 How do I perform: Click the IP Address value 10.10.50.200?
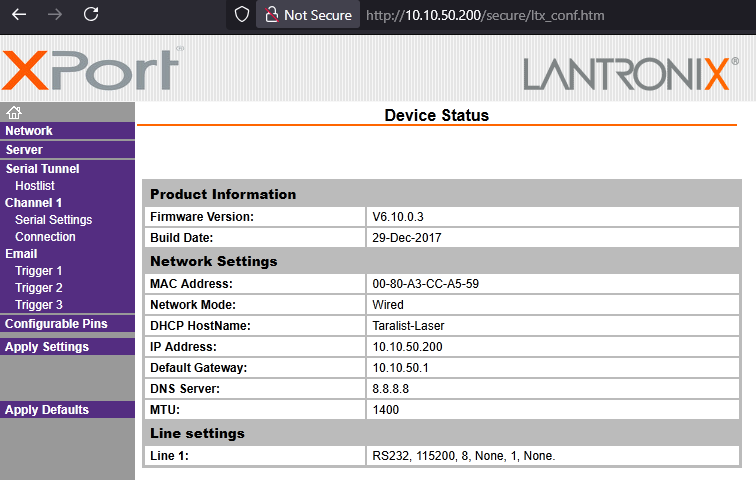tap(407, 347)
